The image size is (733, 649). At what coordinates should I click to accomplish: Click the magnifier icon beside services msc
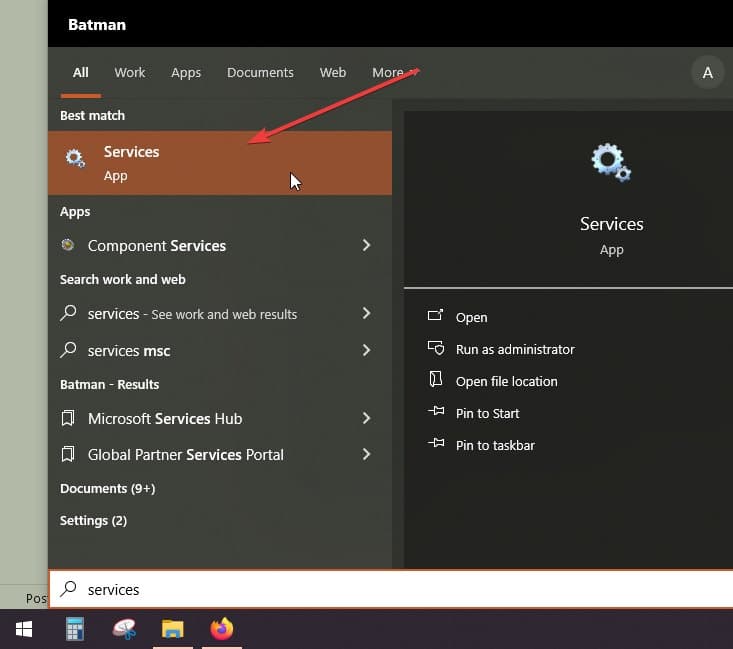[x=68, y=350]
